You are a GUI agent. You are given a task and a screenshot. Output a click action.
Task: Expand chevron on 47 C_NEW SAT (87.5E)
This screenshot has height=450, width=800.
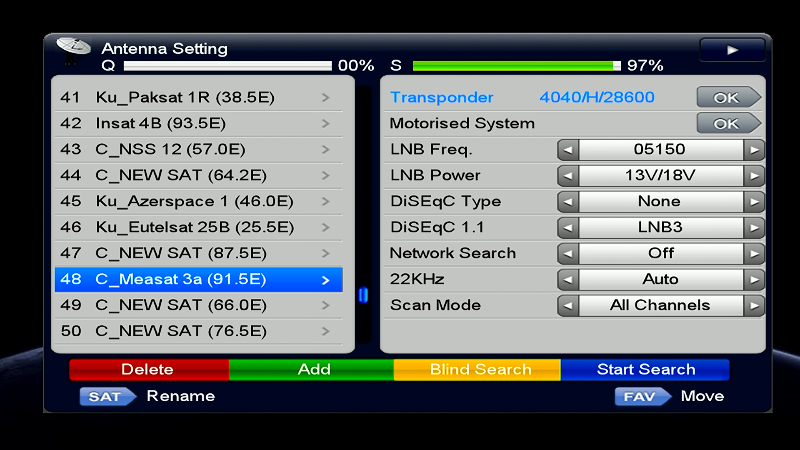pyautogui.click(x=326, y=254)
